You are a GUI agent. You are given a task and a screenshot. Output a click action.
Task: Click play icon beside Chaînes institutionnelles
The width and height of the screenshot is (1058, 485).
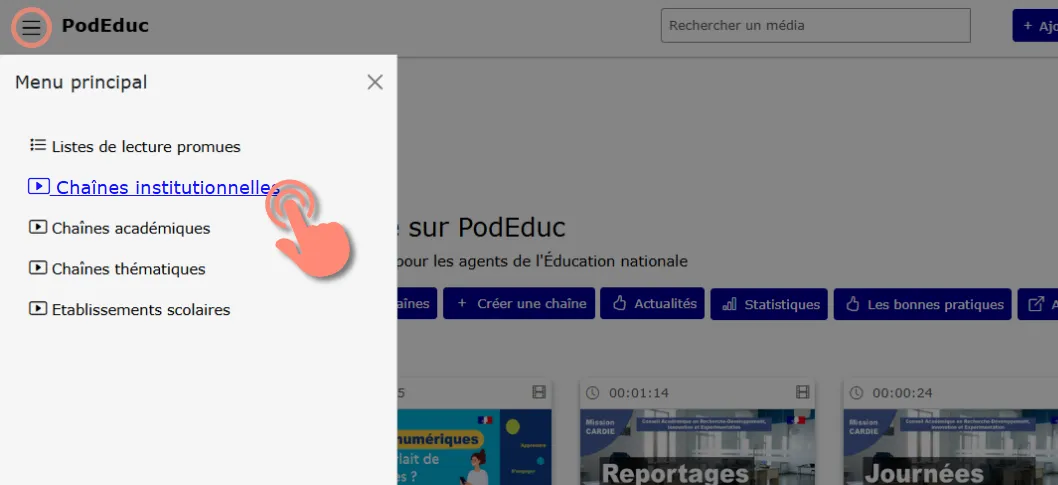click(x=38, y=186)
